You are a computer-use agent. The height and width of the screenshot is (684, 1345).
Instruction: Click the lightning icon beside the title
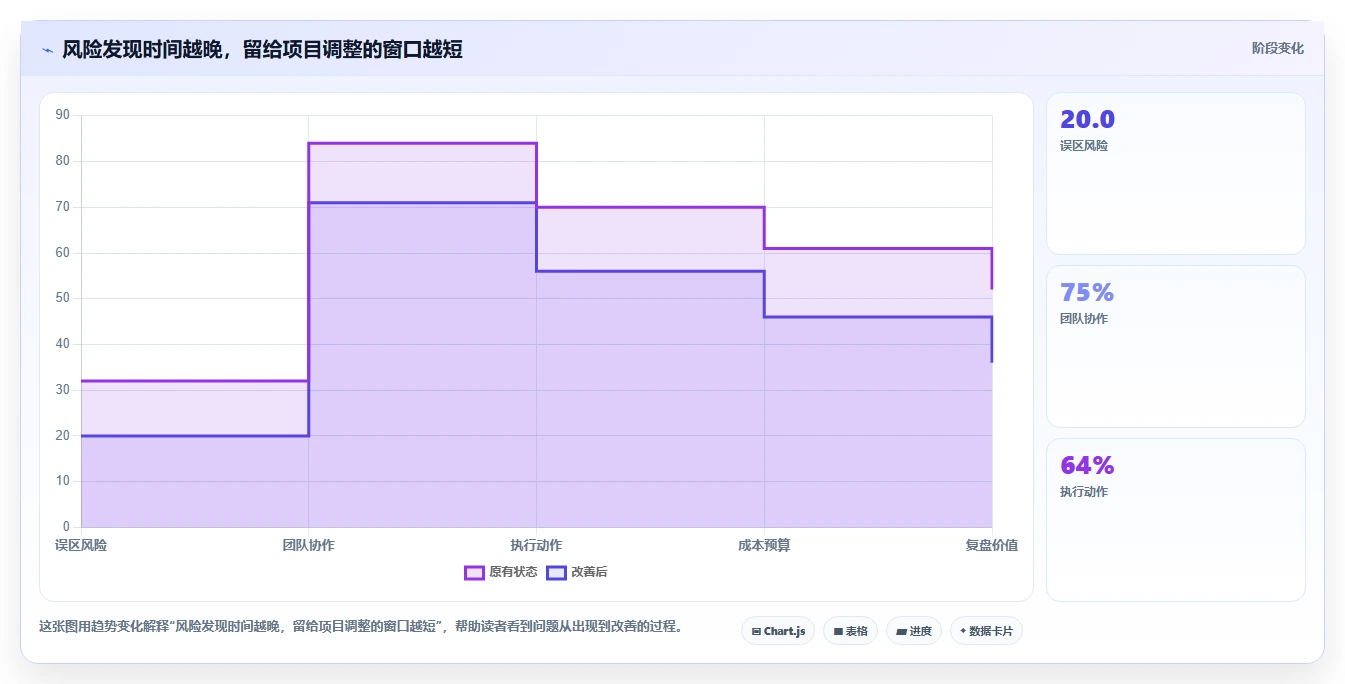(x=47, y=50)
